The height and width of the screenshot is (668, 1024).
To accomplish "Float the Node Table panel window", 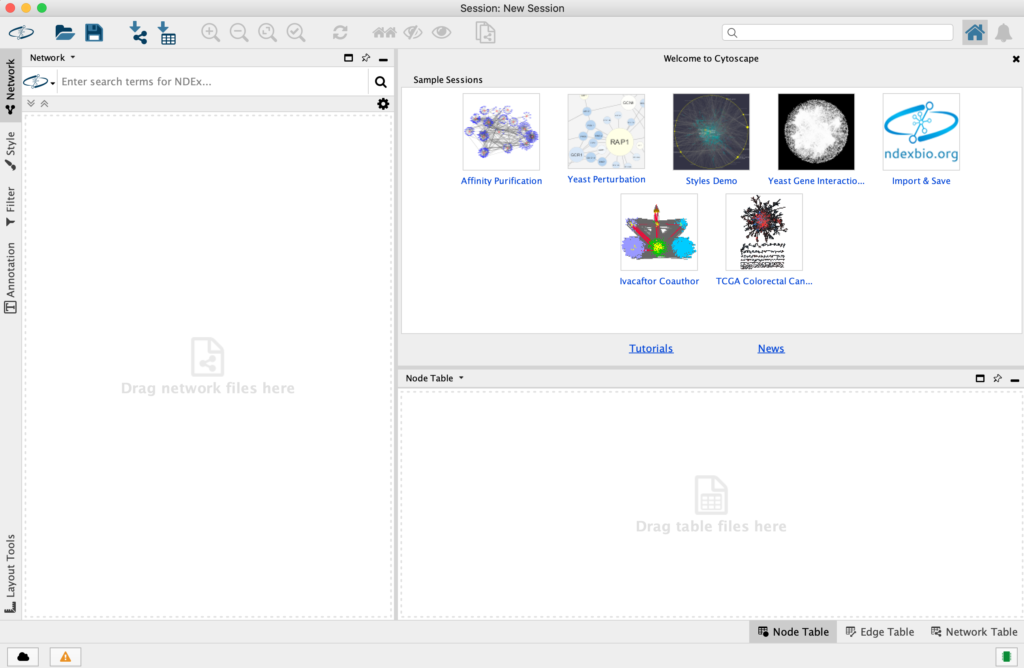I will coord(980,378).
